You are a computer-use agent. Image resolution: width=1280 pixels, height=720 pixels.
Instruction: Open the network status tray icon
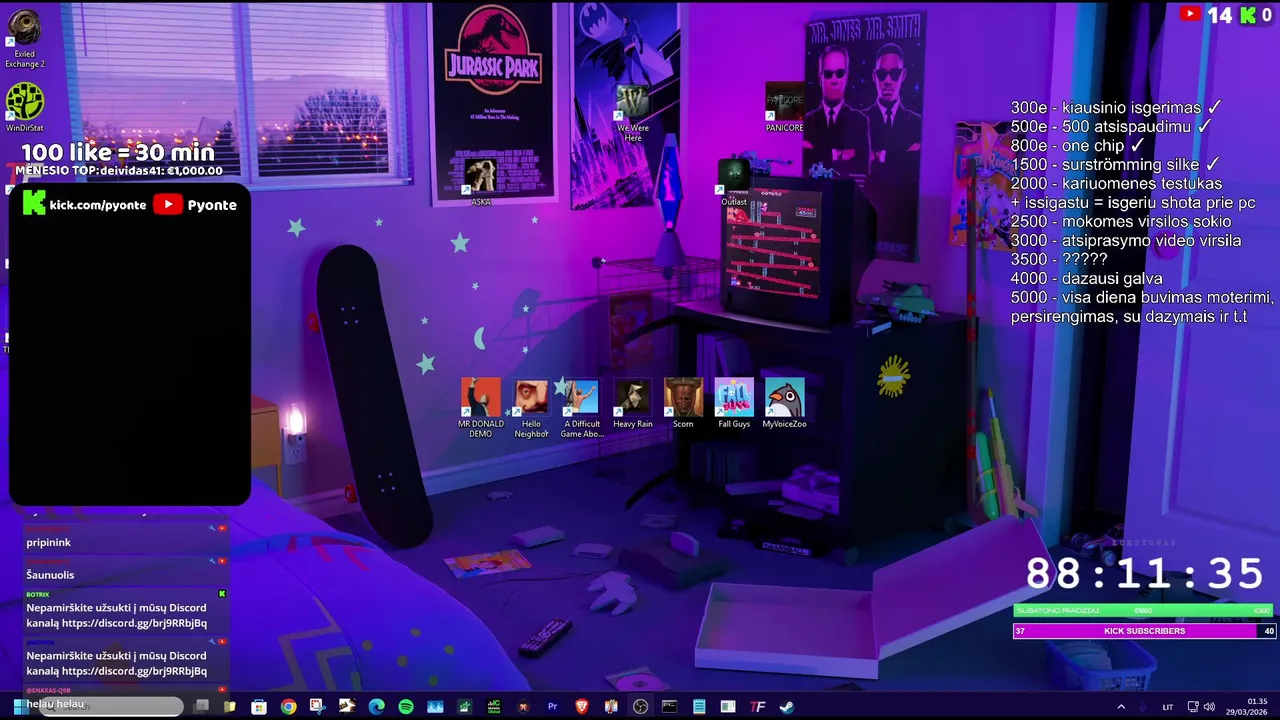tap(1193, 707)
